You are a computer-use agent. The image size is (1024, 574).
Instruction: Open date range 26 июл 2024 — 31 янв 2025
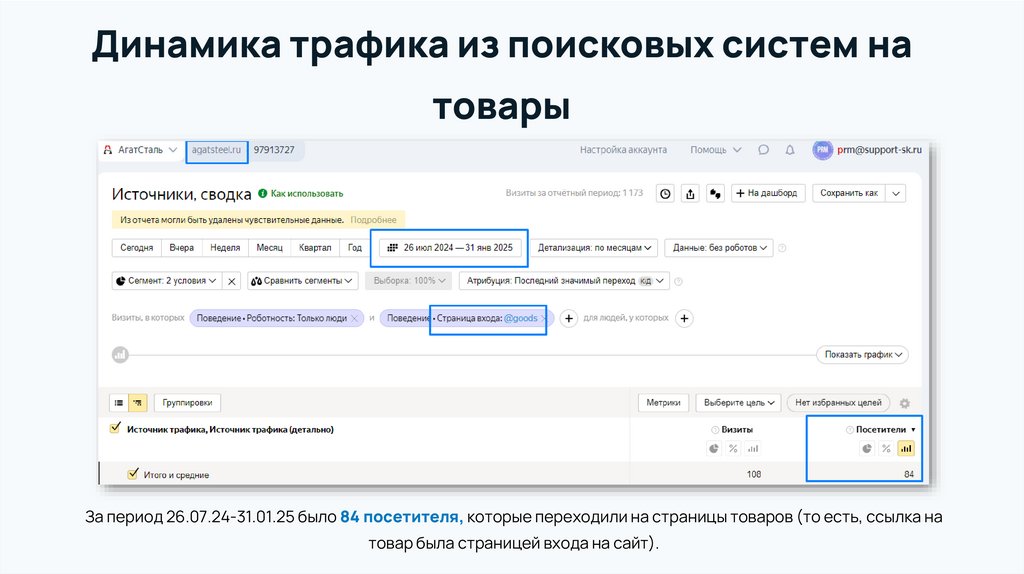(450, 248)
